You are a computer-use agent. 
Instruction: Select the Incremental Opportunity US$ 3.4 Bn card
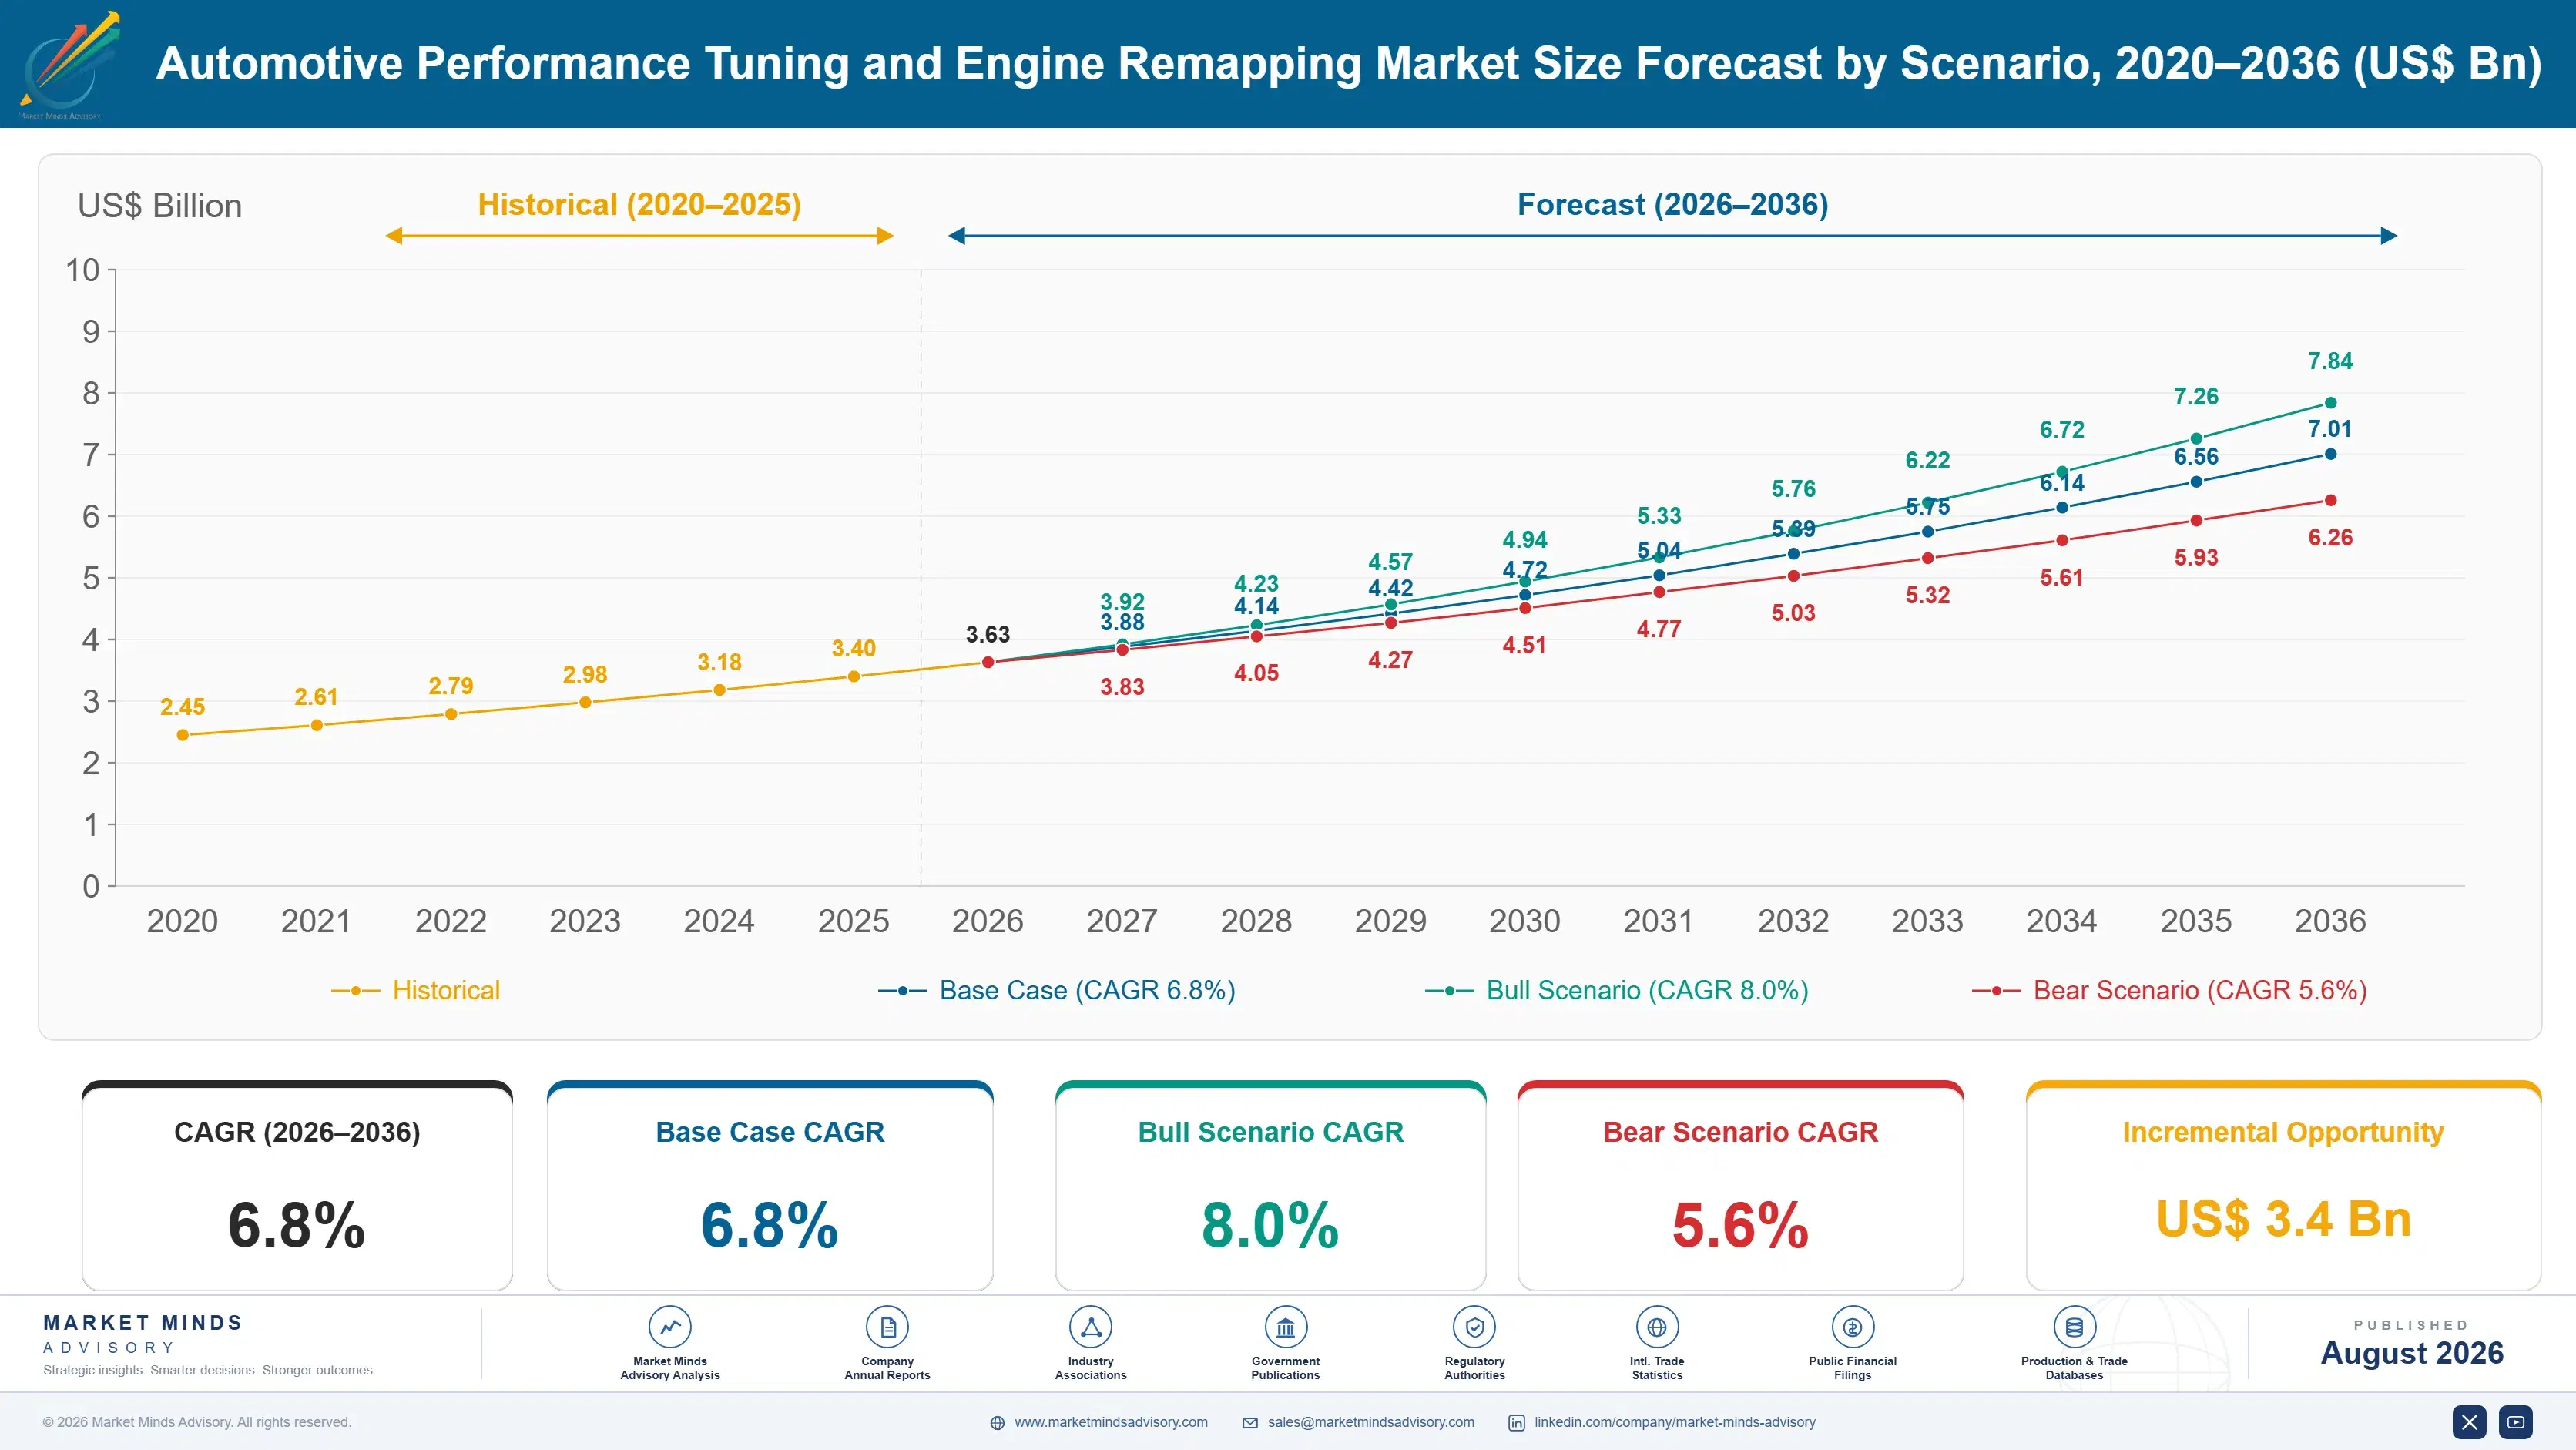pos(2283,1186)
